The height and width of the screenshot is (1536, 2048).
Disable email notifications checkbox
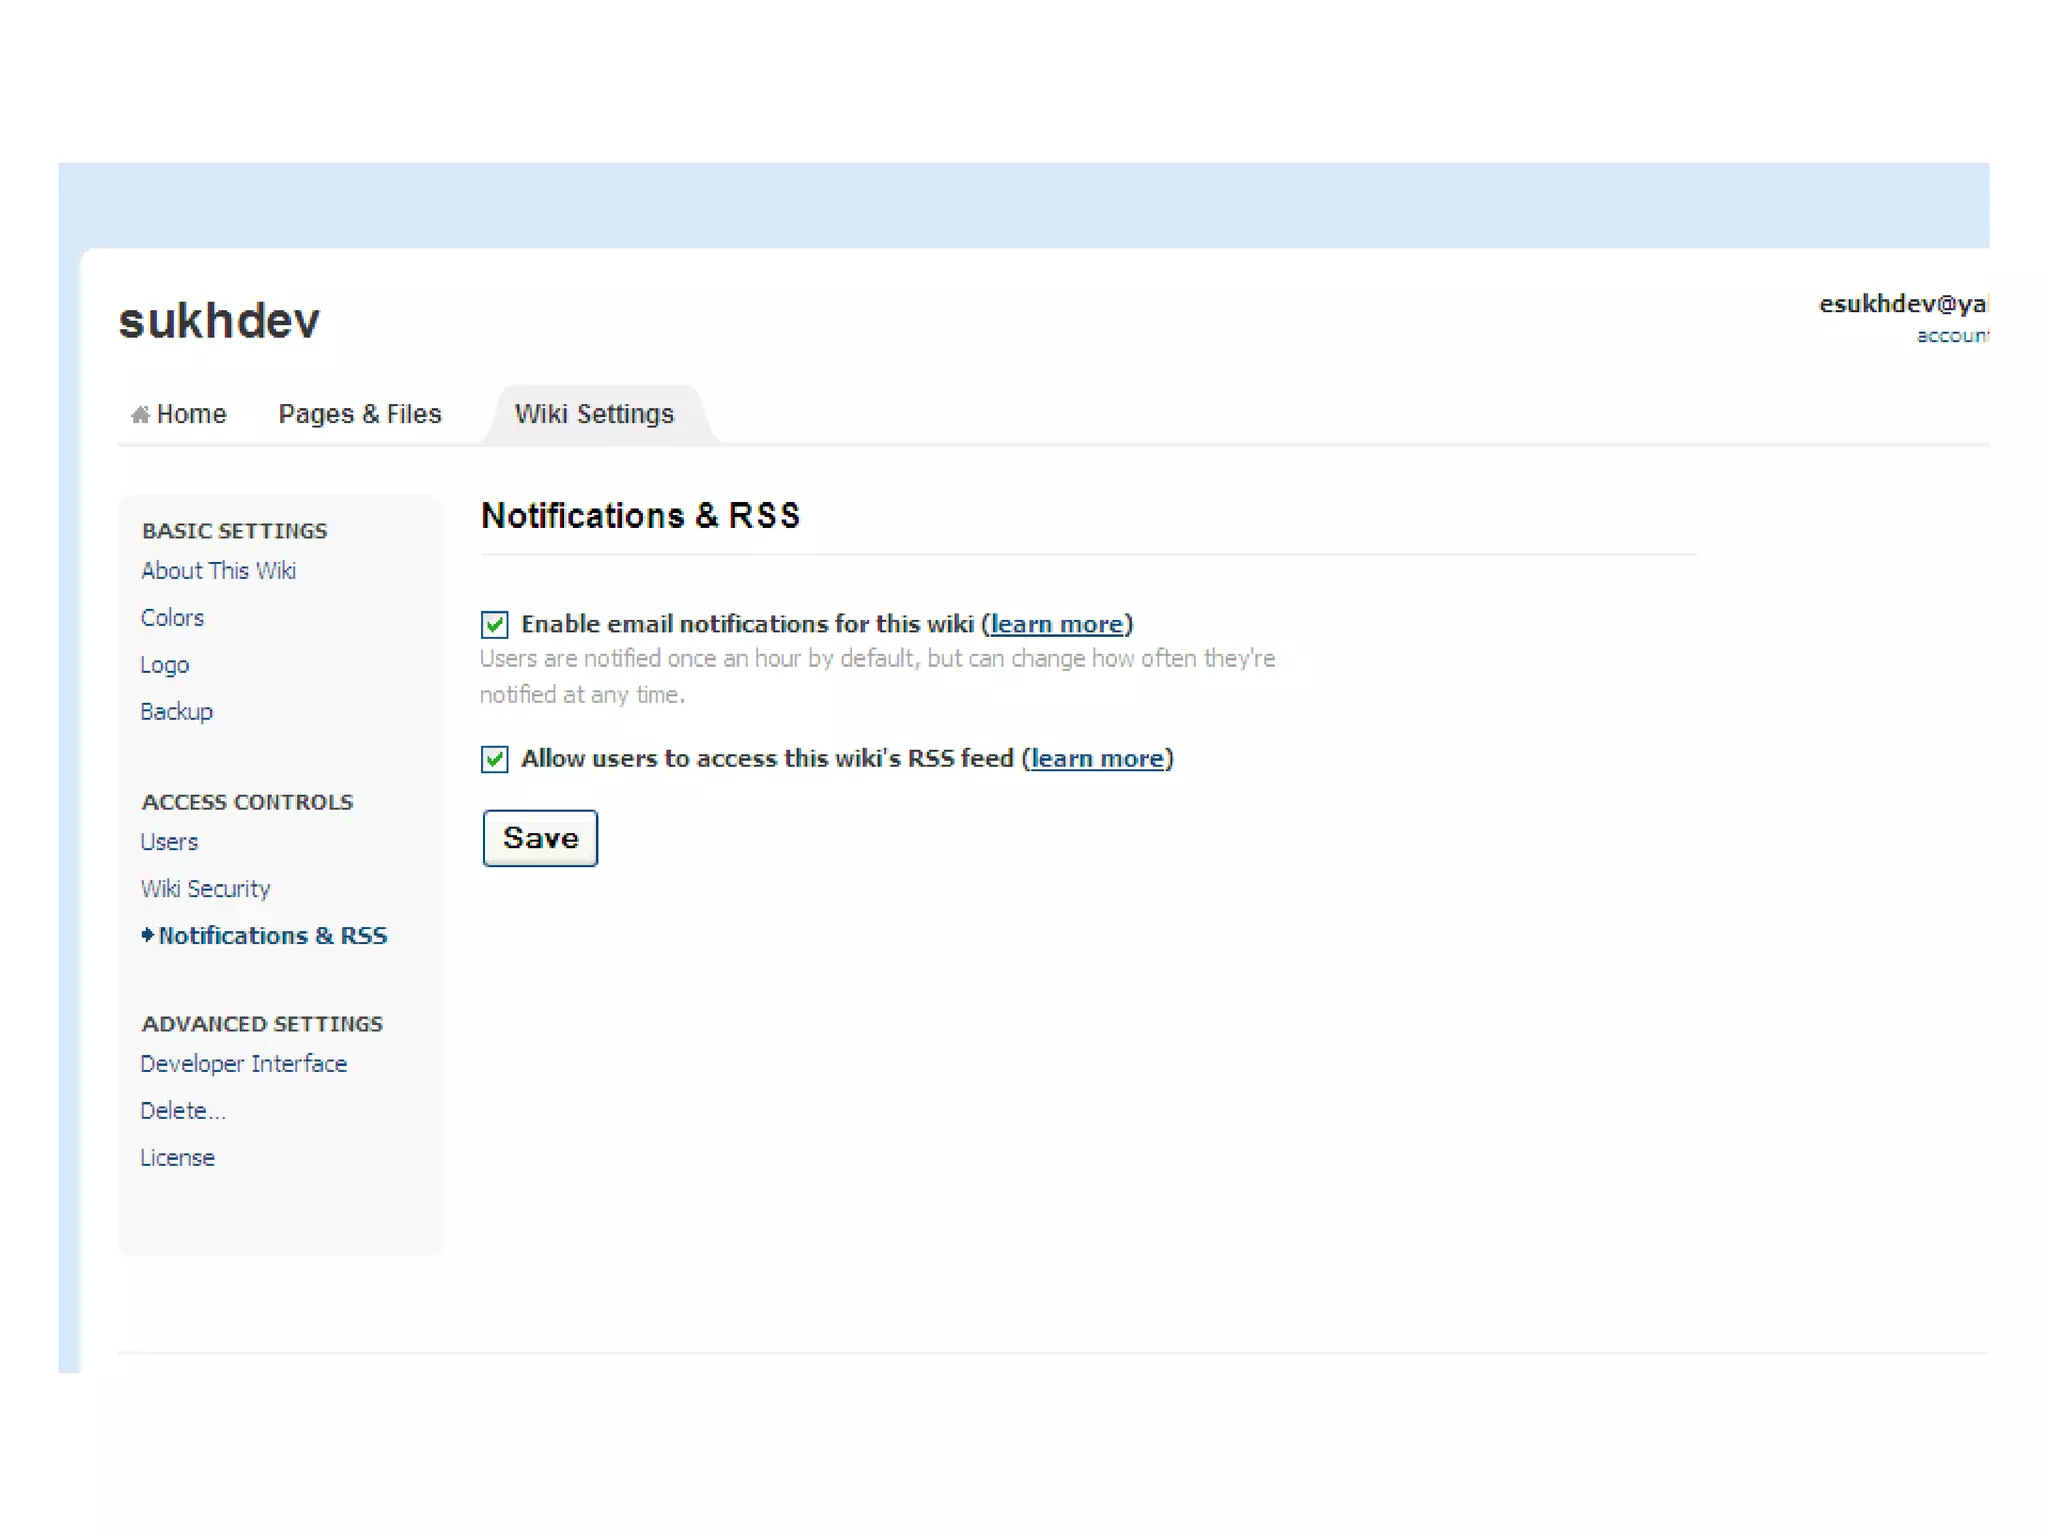point(494,625)
